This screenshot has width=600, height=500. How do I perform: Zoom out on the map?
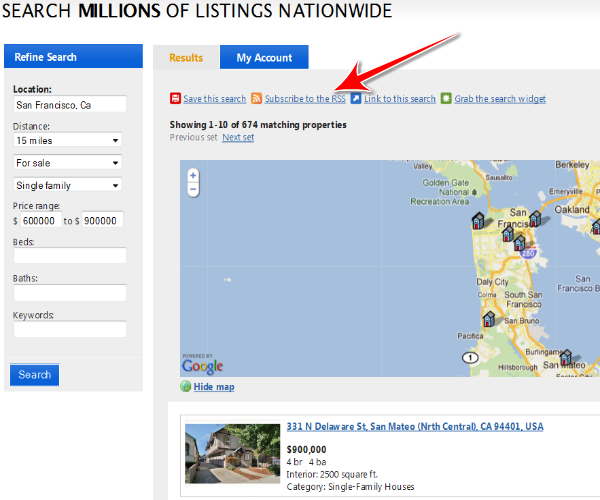193,190
